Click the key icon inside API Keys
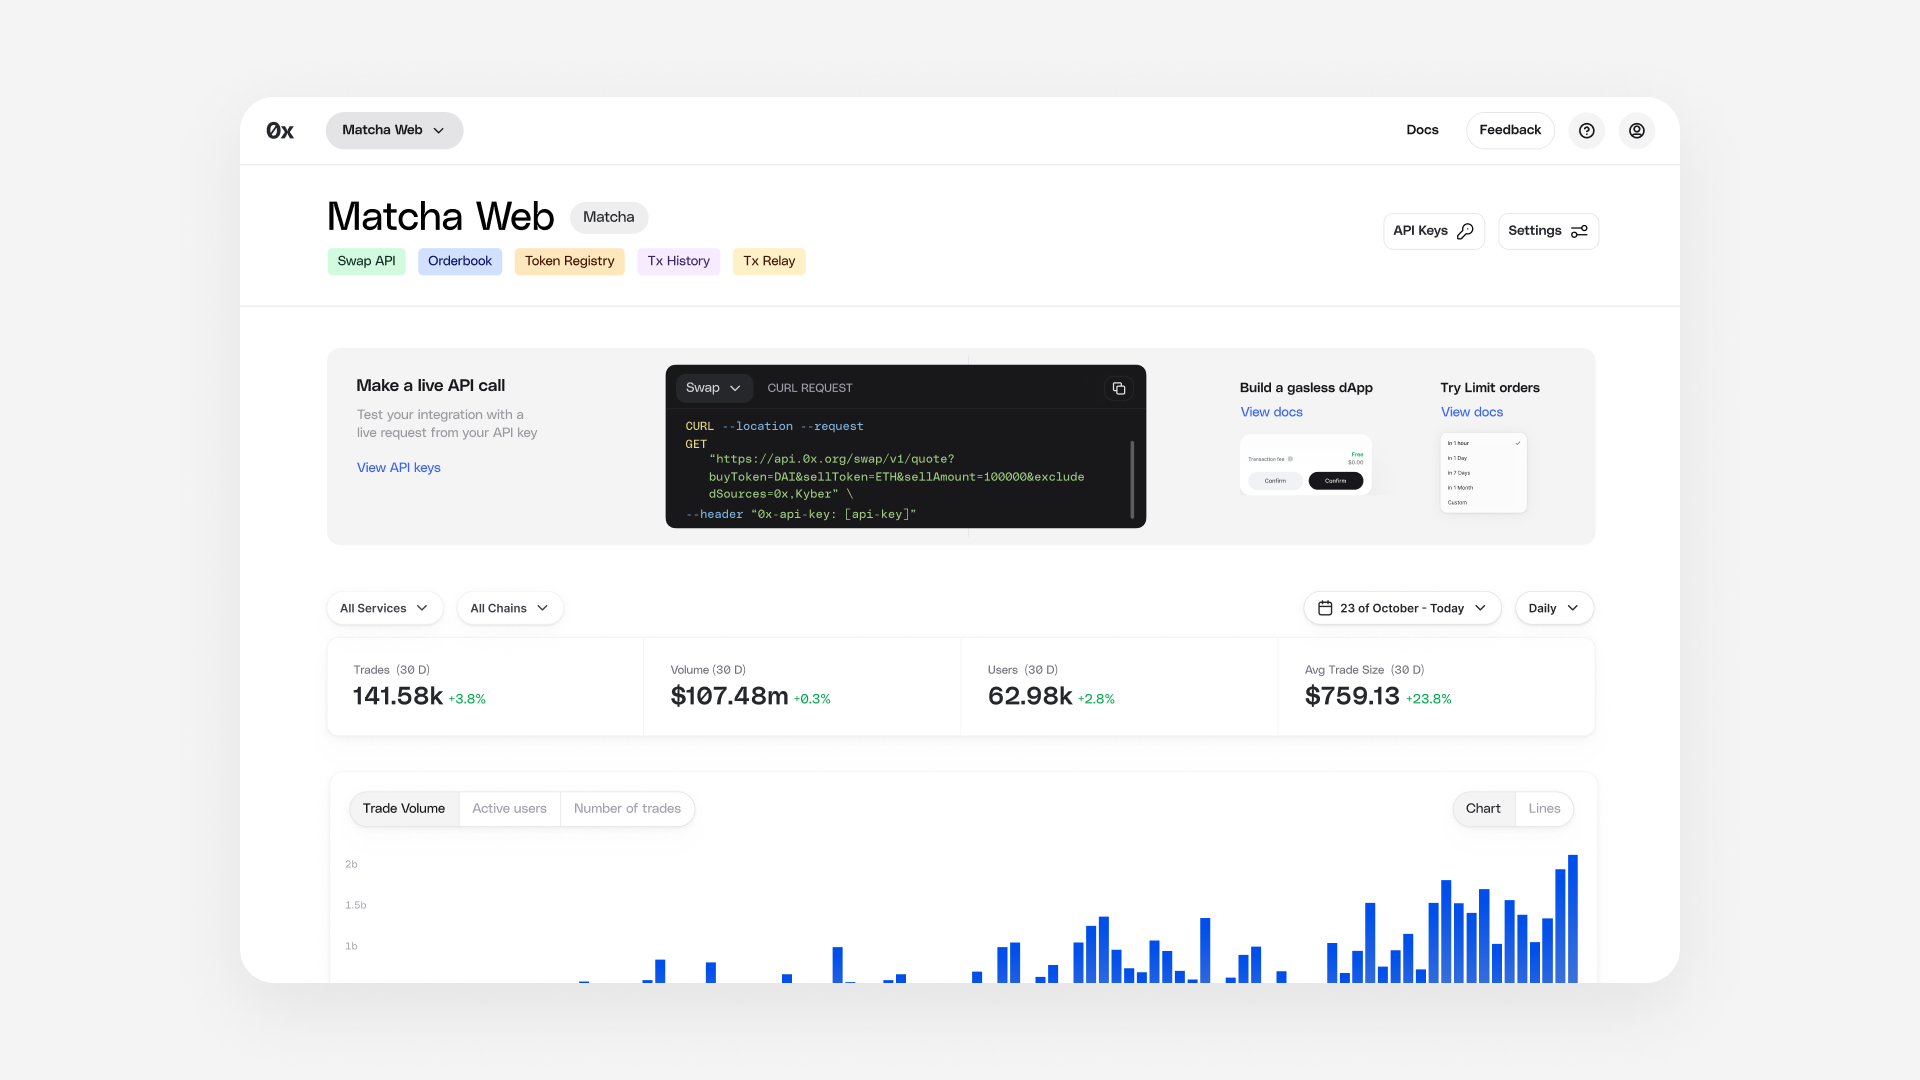Screen dimensions: 1920x1080 pyautogui.click(x=1464, y=230)
